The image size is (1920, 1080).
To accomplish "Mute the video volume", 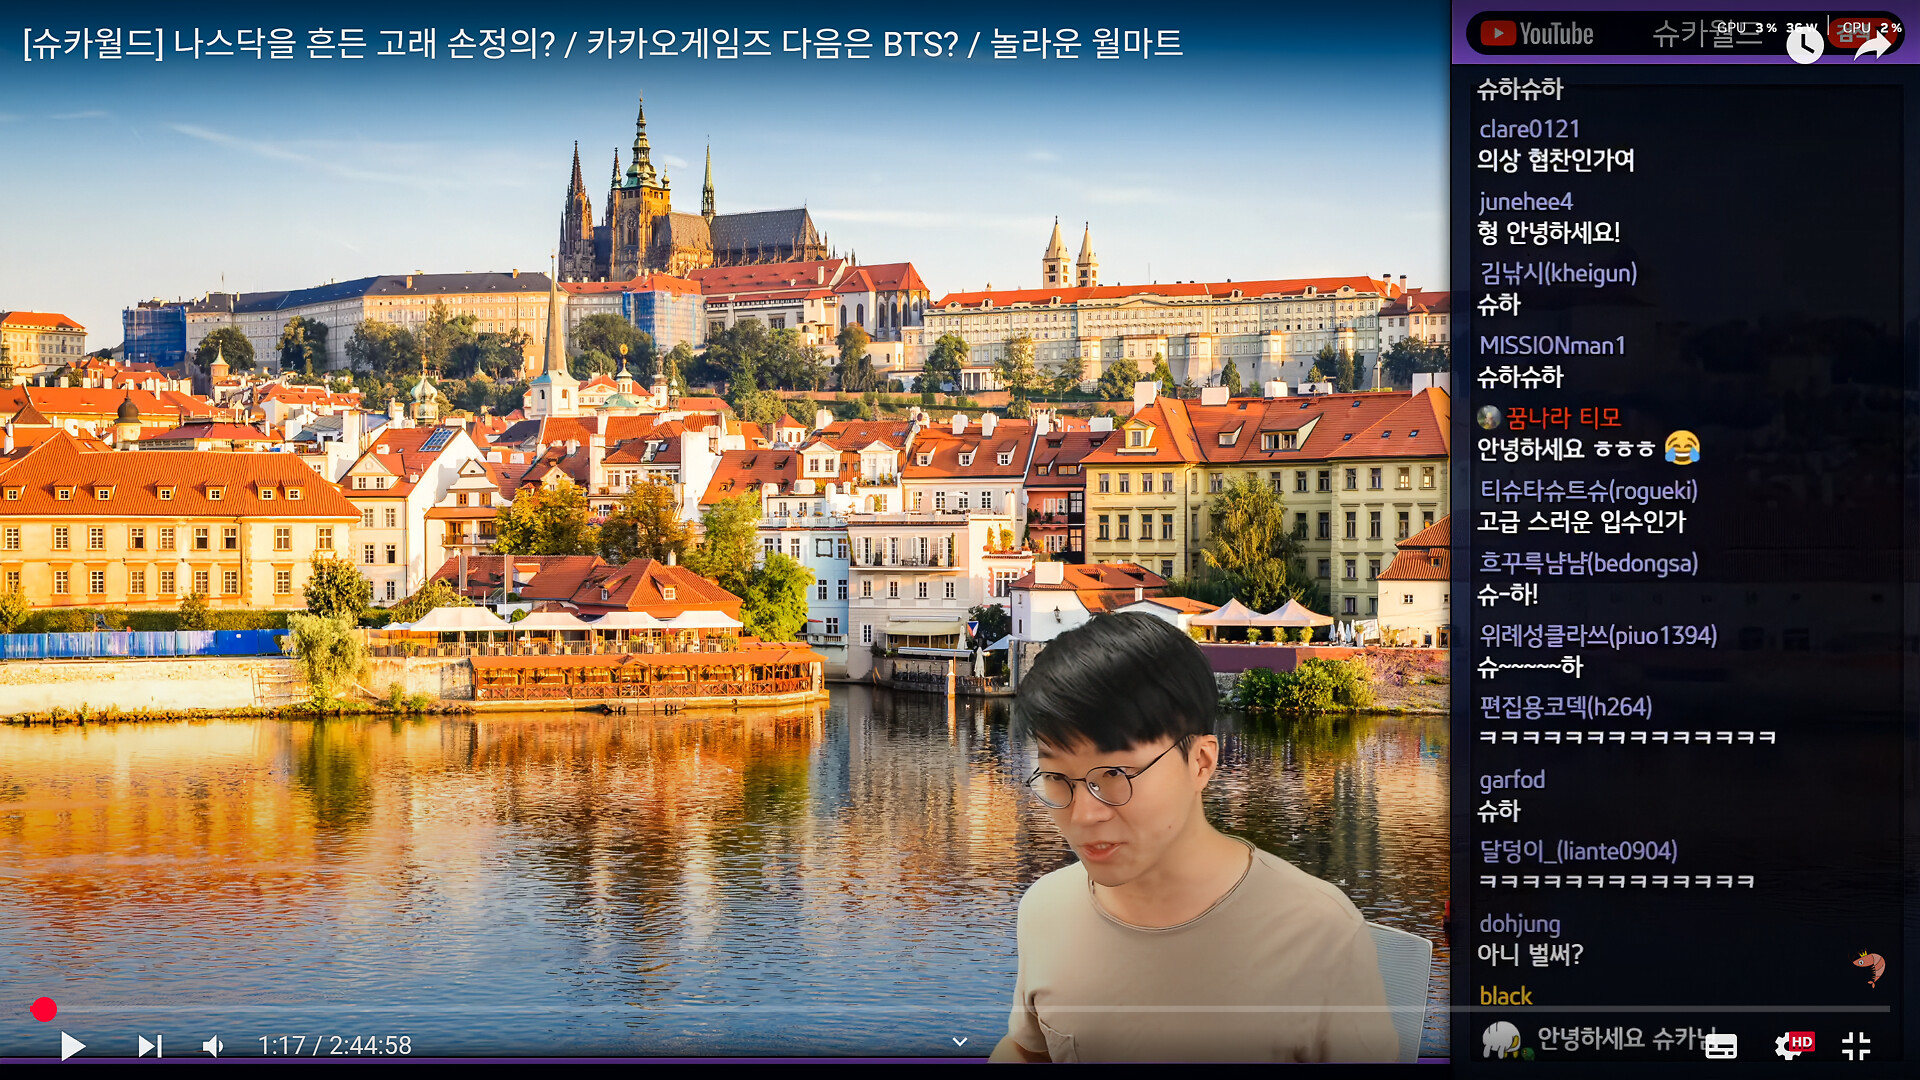I will coord(213,1046).
